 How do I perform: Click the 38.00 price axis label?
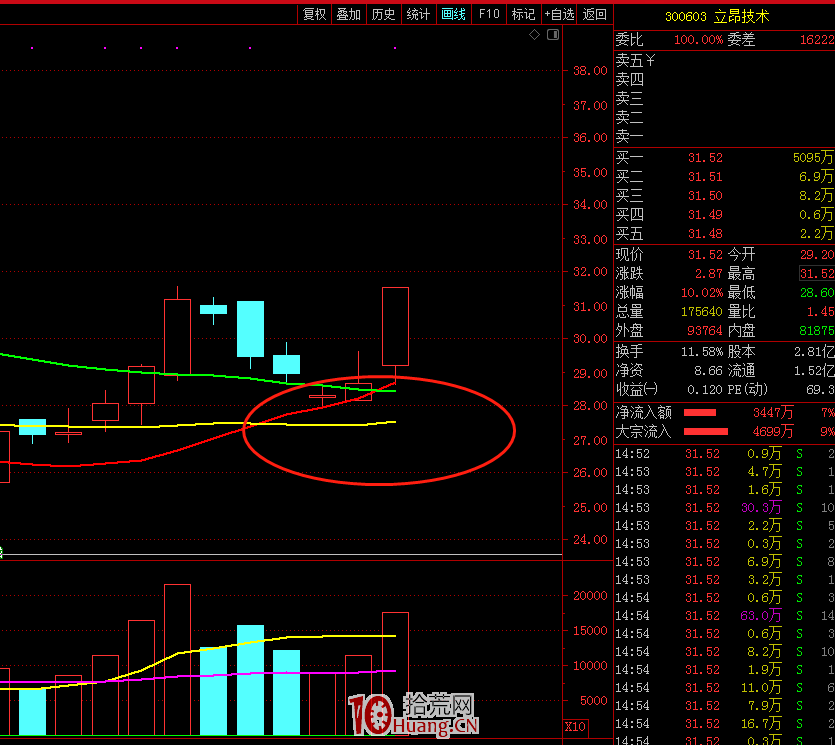coord(590,71)
